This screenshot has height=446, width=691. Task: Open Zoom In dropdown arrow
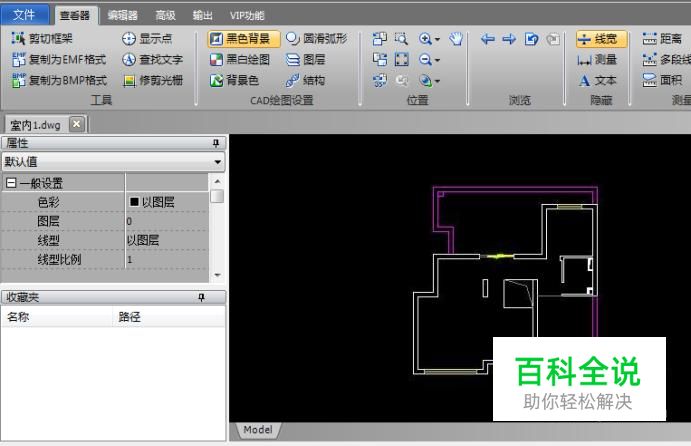click(437, 39)
